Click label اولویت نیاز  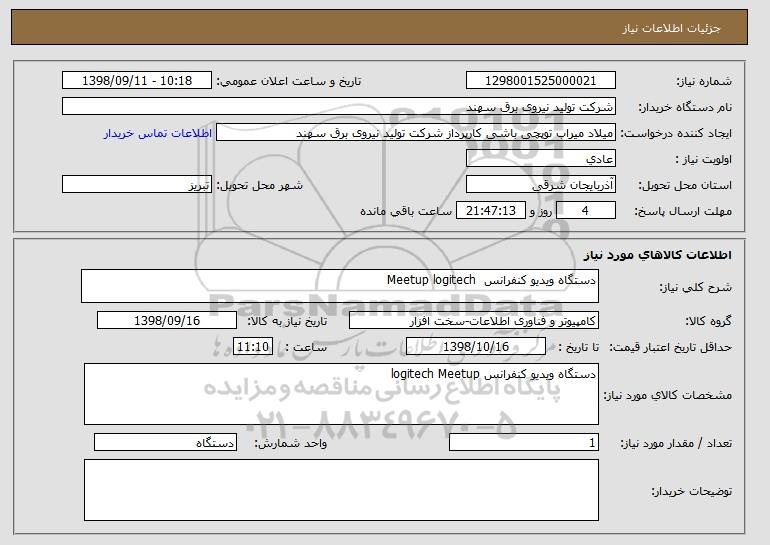[704, 159]
